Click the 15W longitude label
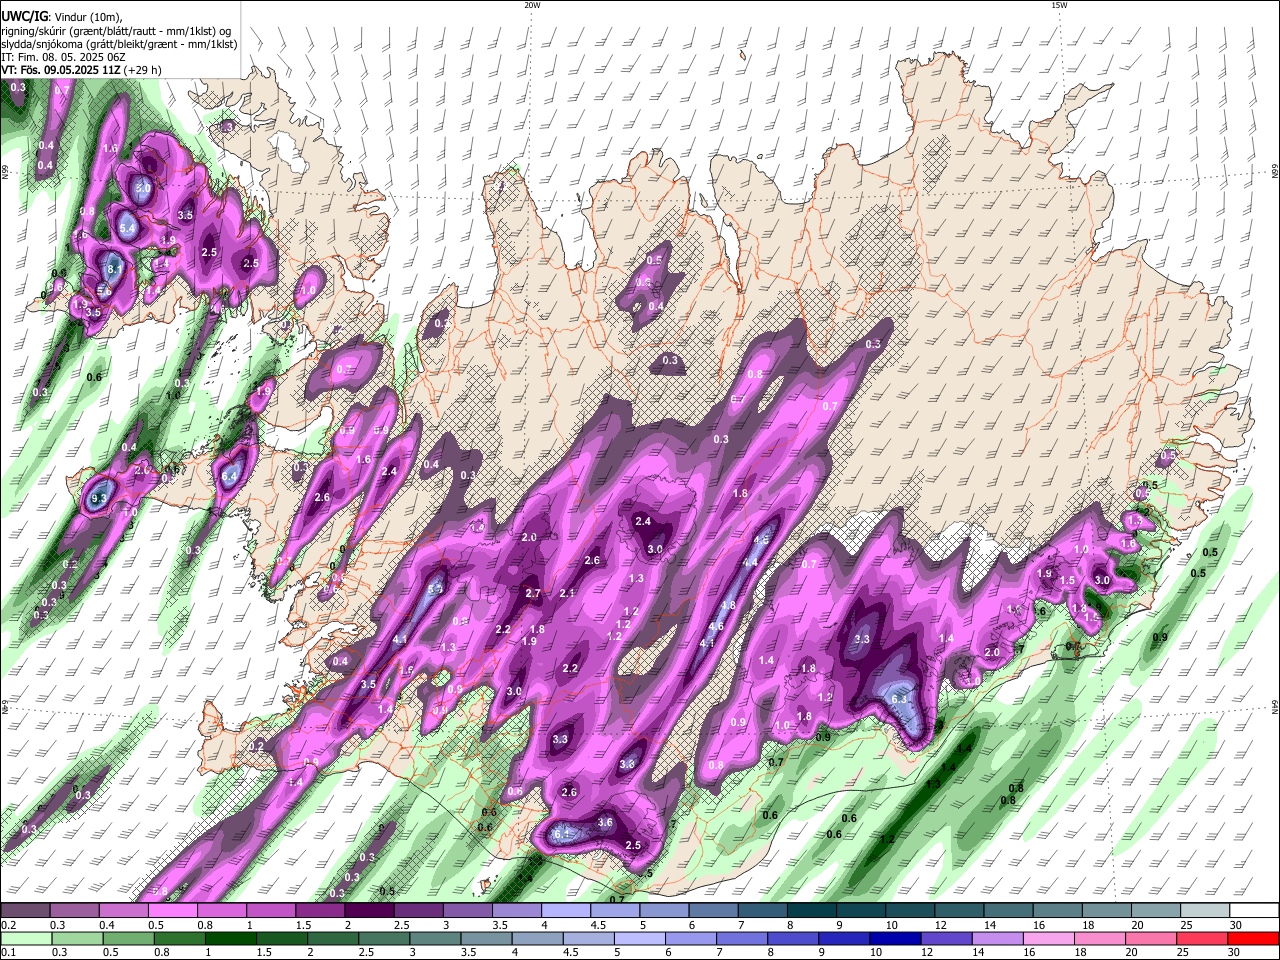 click(1059, 5)
